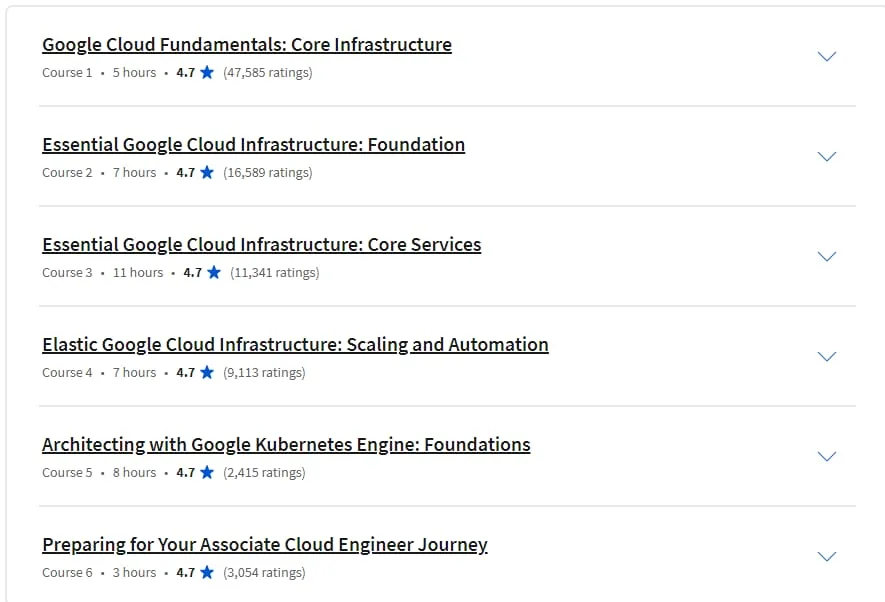
Task: Click the star icon beside 11,341 ratings
Action: tap(214, 272)
